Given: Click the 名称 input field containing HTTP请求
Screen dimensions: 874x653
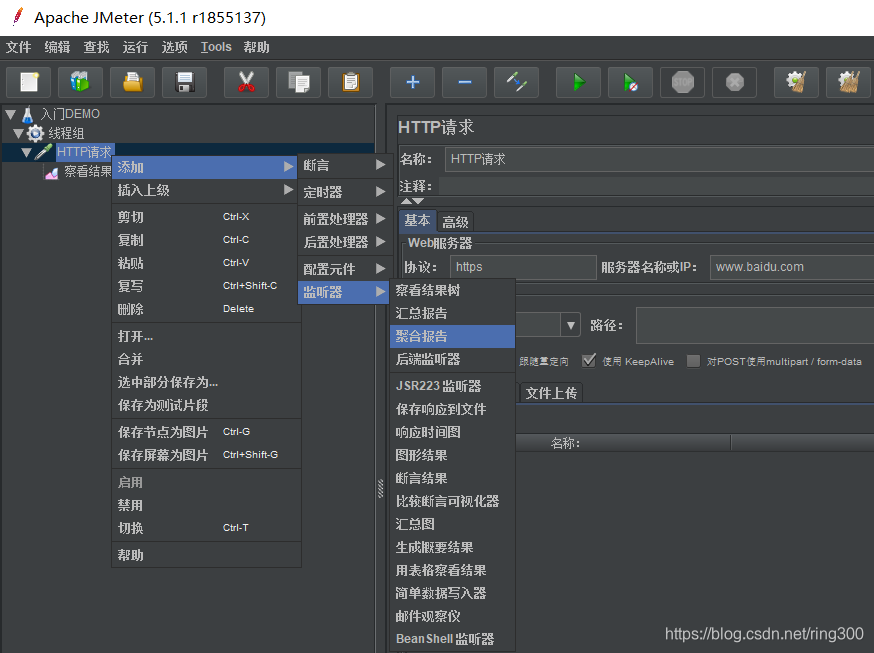Looking at the screenshot, I should (x=659, y=159).
